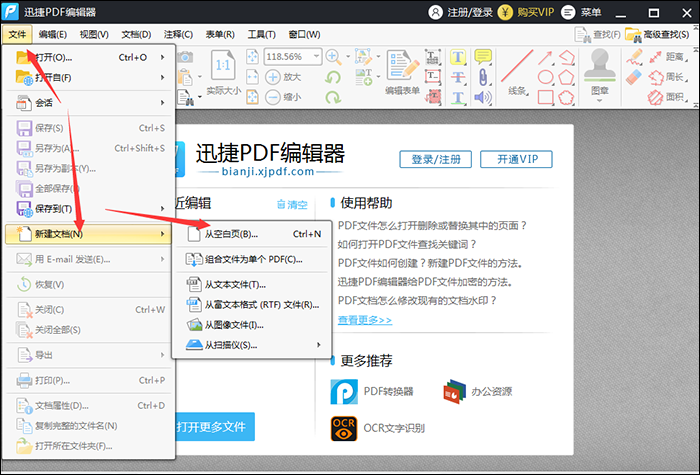Select the Area (面积) measure tool
The height and width of the screenshot is (475, 700).
[x=667, y=97]
